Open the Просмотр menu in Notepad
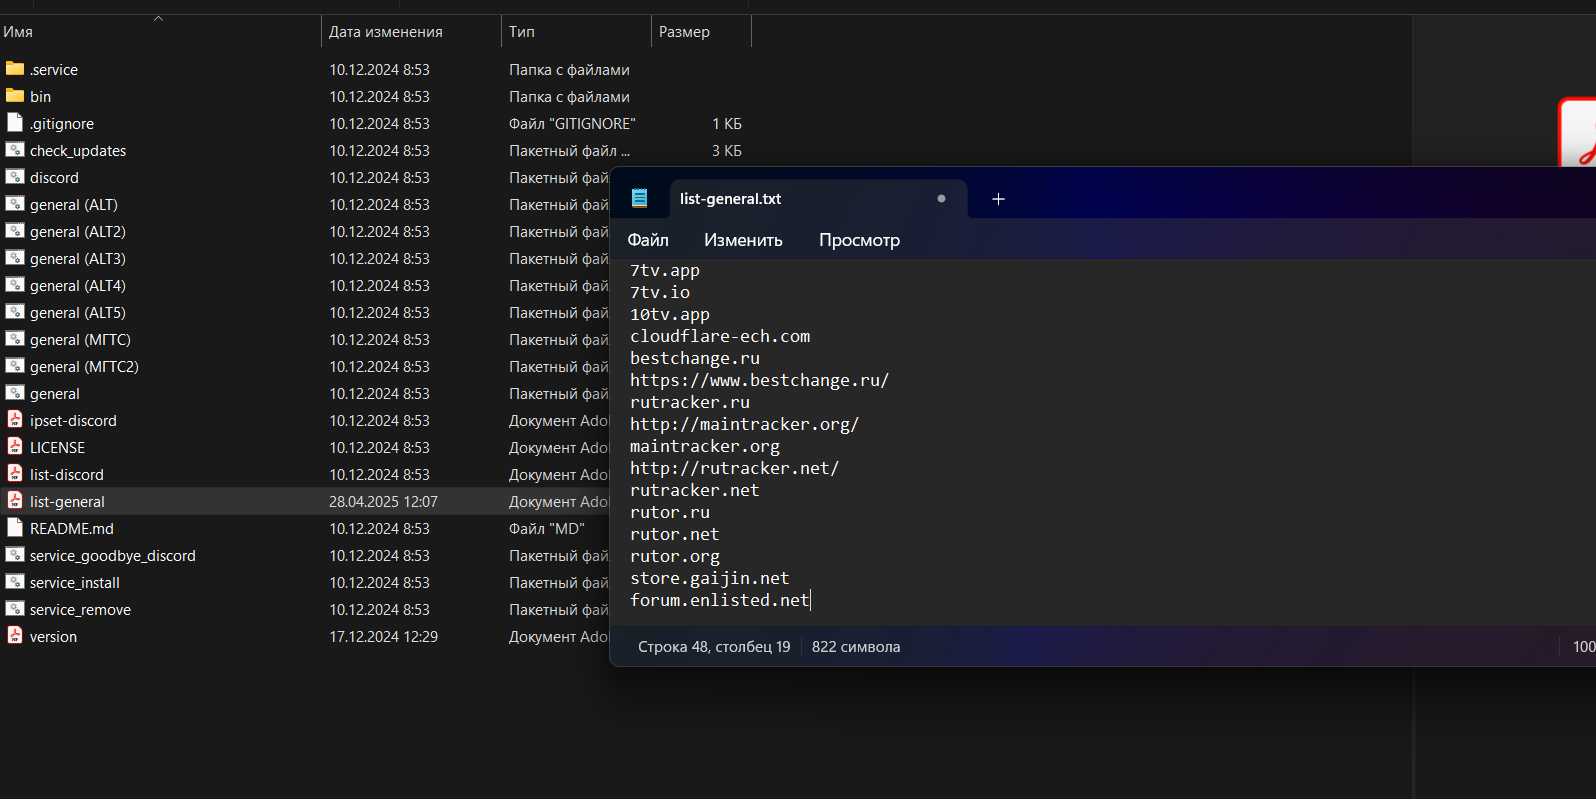Viewport: 1596px width, 799px height. [859, 240]
